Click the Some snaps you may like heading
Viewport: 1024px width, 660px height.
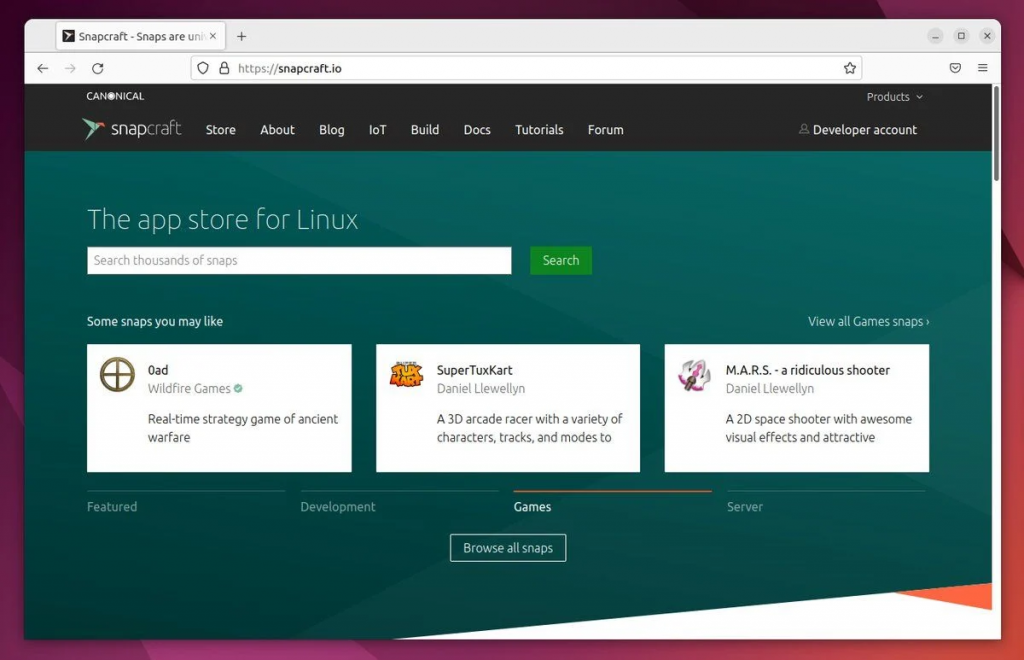coord(155,321)
